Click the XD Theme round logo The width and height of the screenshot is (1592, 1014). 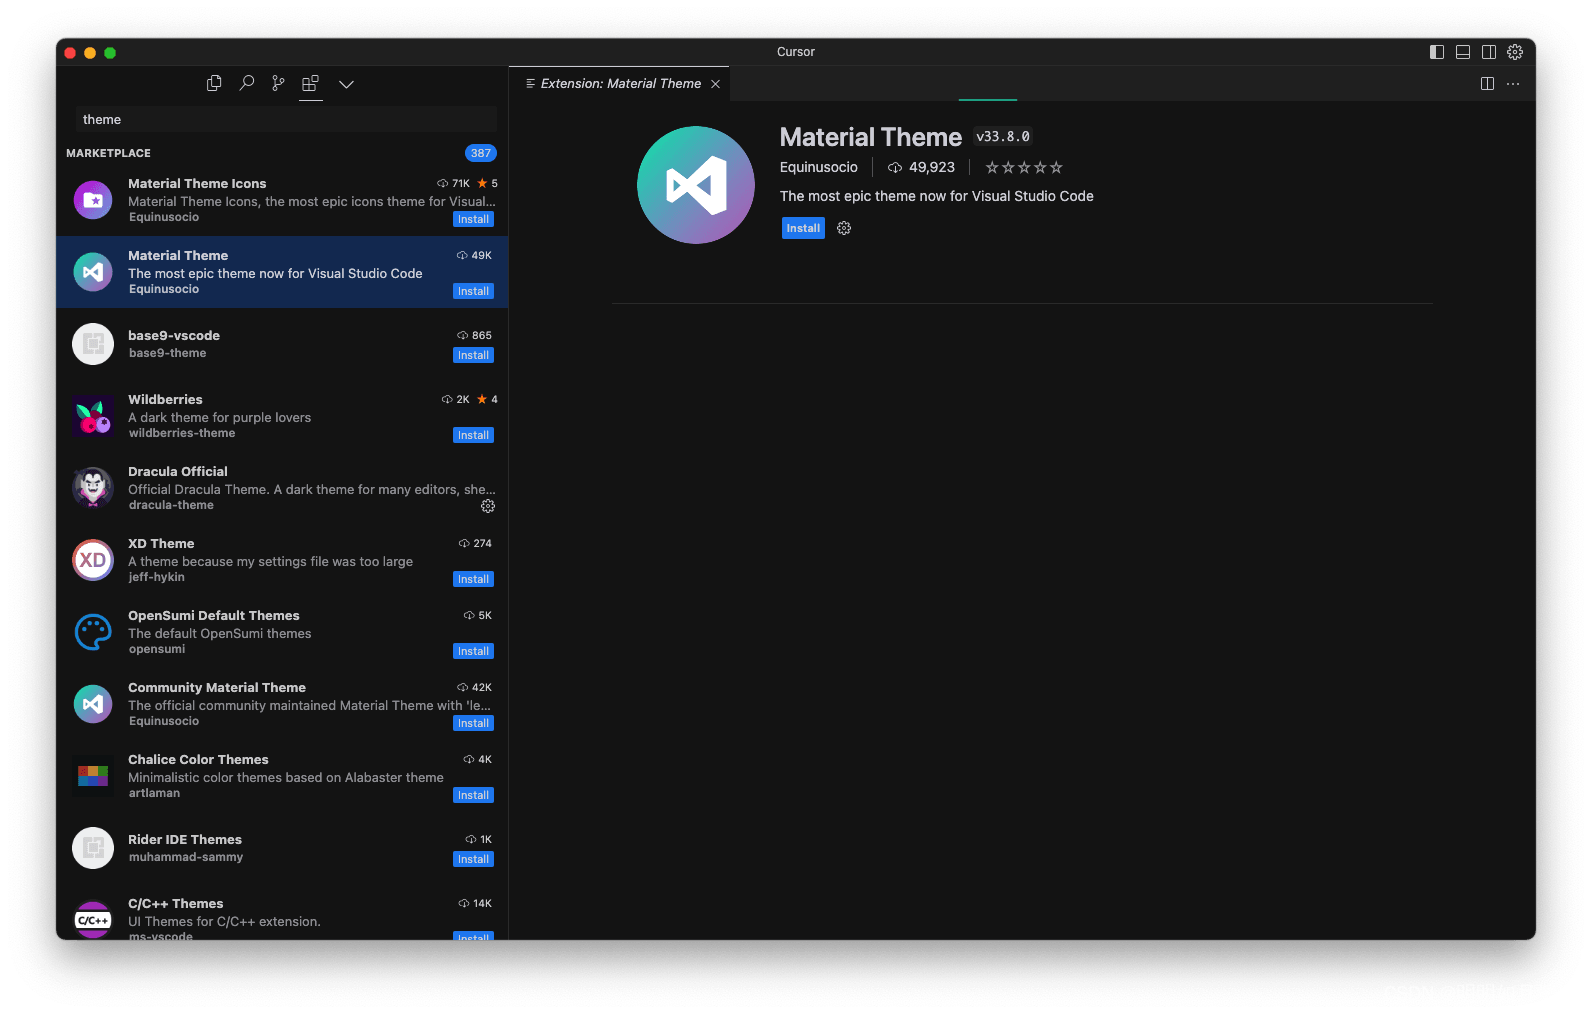(x=93, y=560)
